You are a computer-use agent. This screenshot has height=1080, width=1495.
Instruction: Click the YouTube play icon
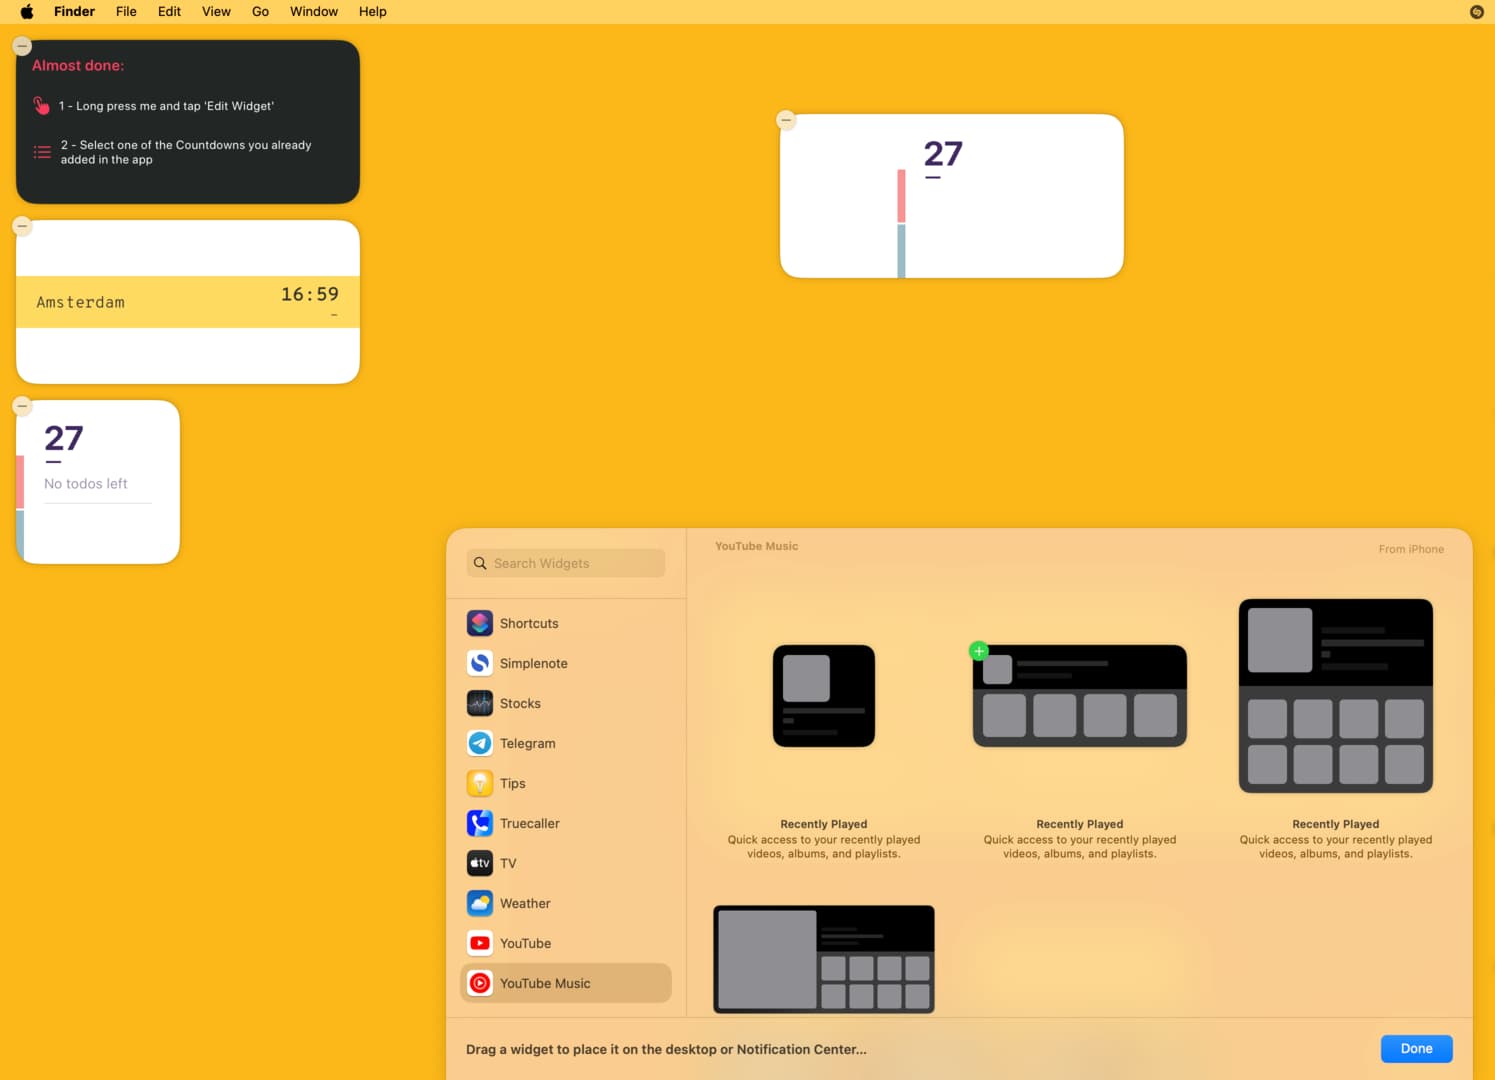480,943
